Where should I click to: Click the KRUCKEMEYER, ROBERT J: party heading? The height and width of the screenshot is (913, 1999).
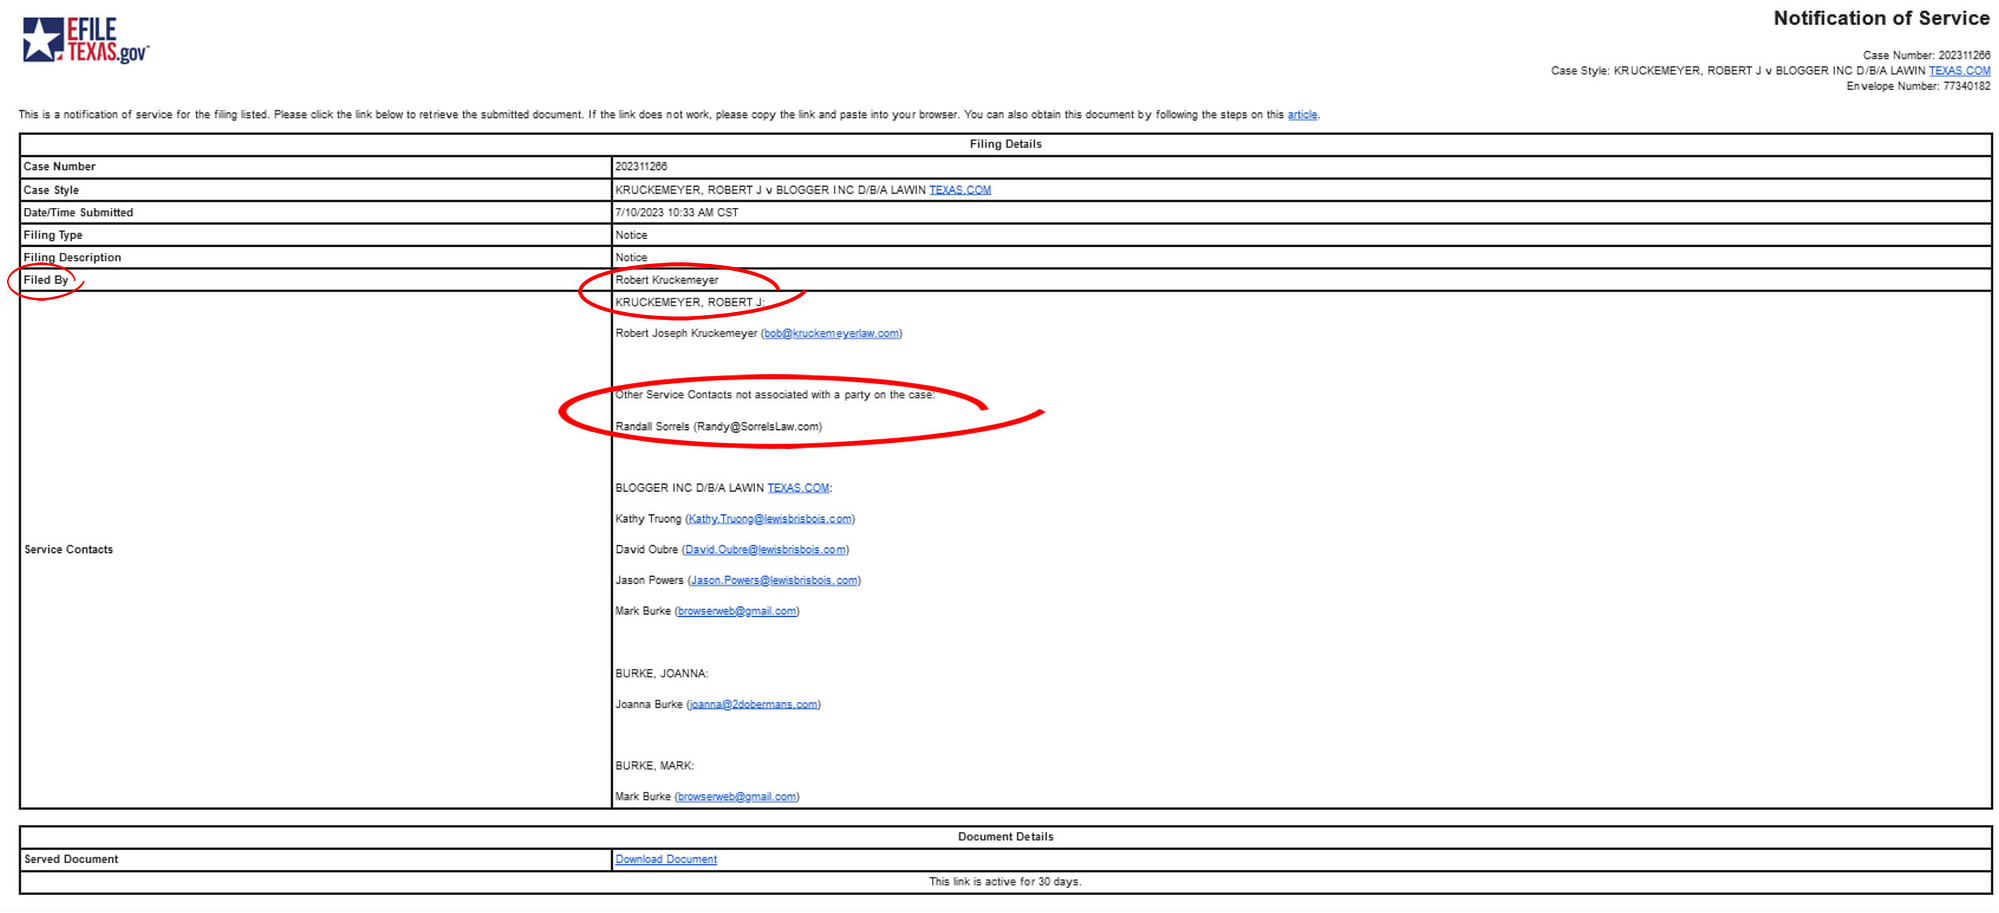(x=690, y=303)
